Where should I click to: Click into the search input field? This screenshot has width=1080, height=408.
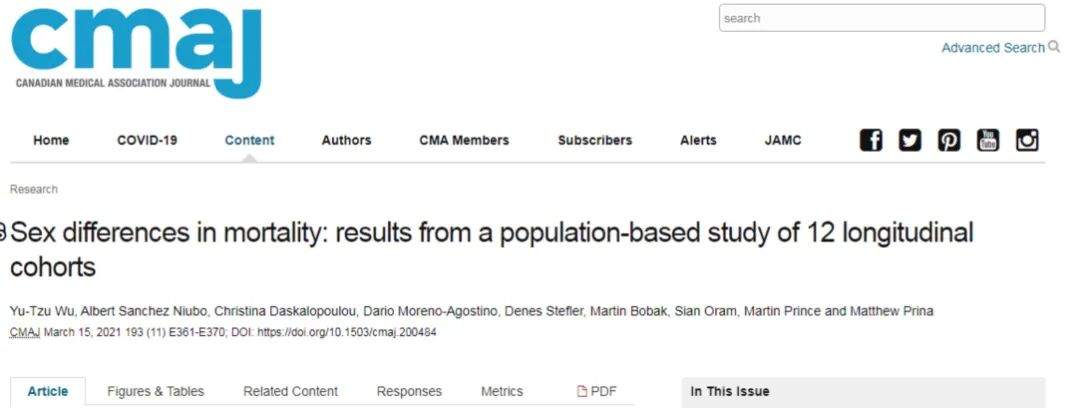882,19
